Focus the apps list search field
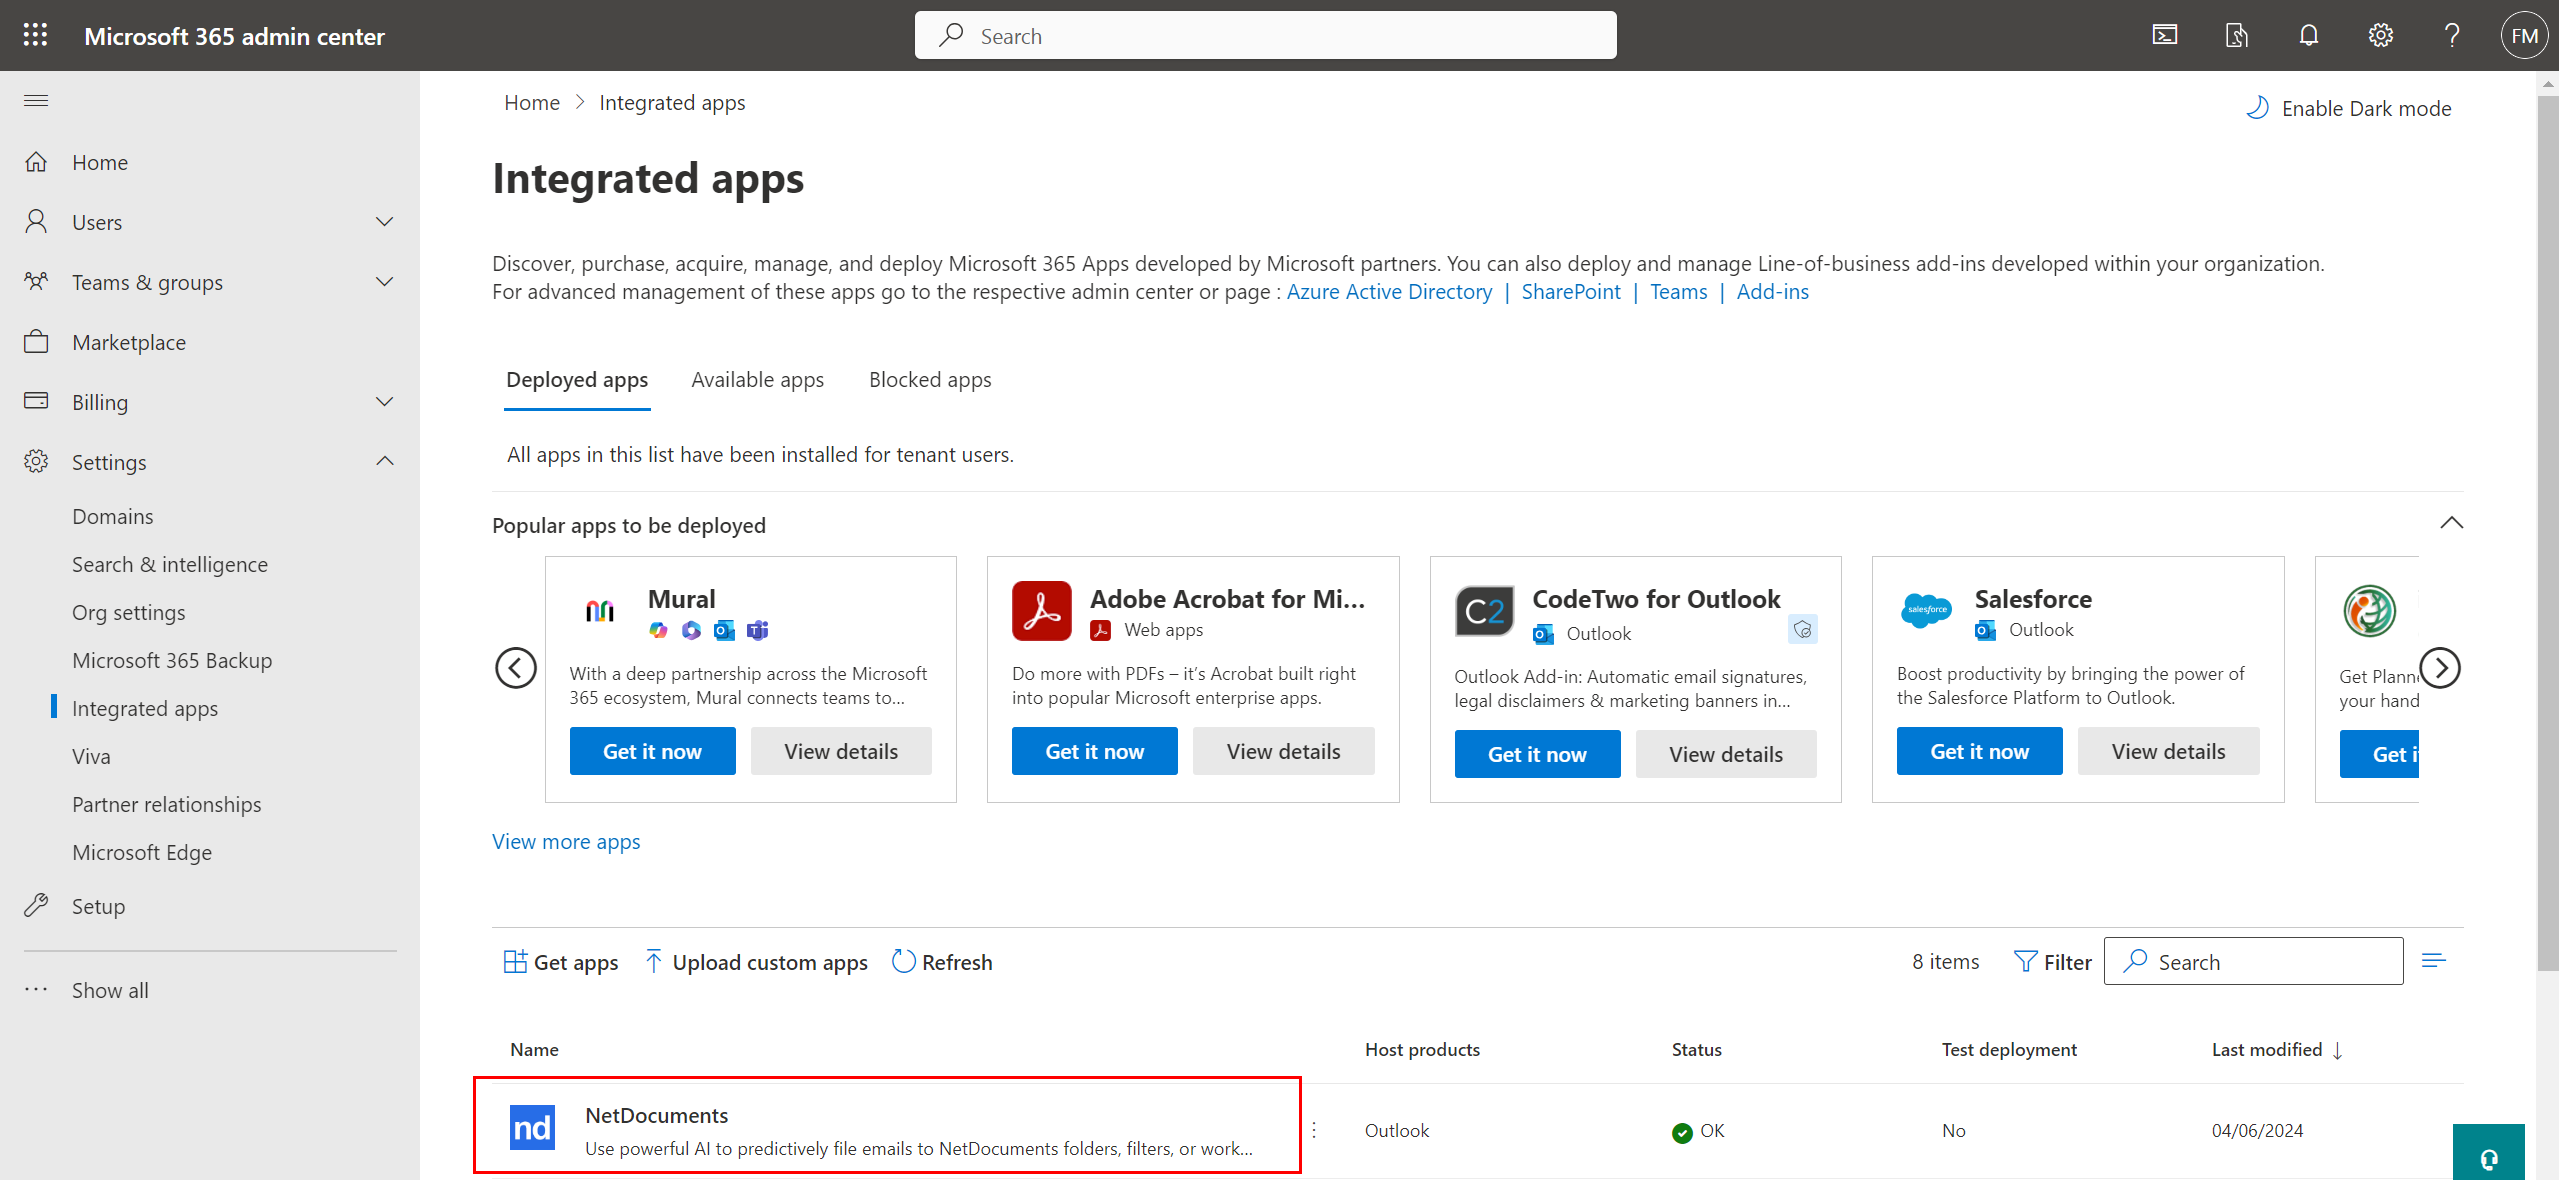Screen dimensions: 2559x1180 tap(2253, 961)
